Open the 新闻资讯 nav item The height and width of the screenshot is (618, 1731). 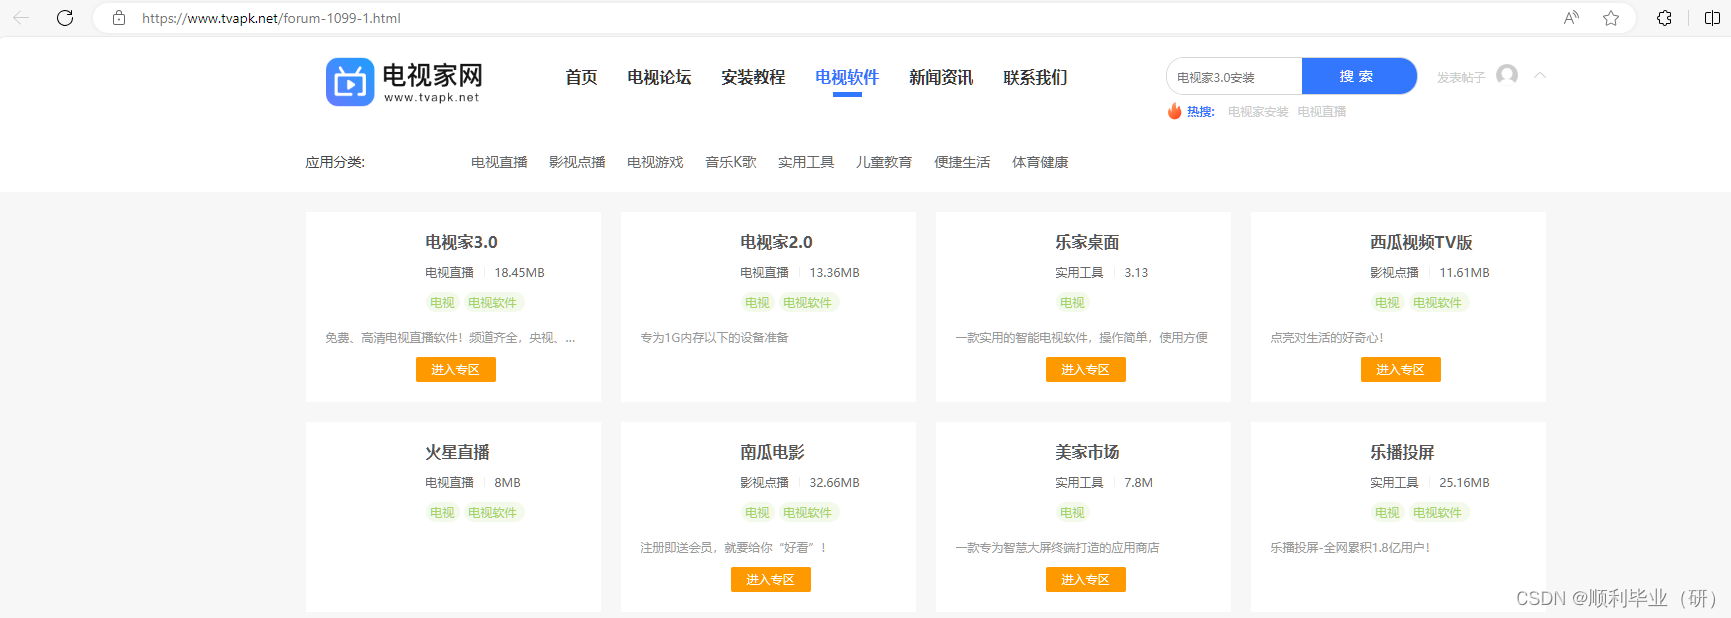pos(941,77)
